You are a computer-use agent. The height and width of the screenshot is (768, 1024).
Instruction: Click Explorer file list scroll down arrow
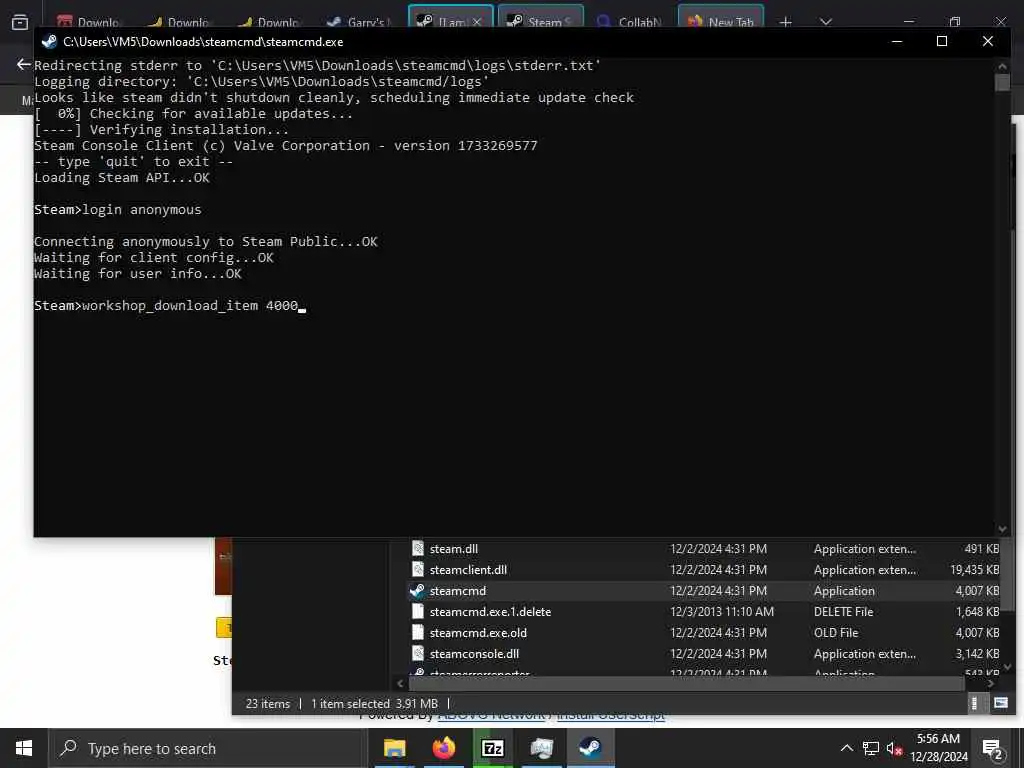[1008, 667]
